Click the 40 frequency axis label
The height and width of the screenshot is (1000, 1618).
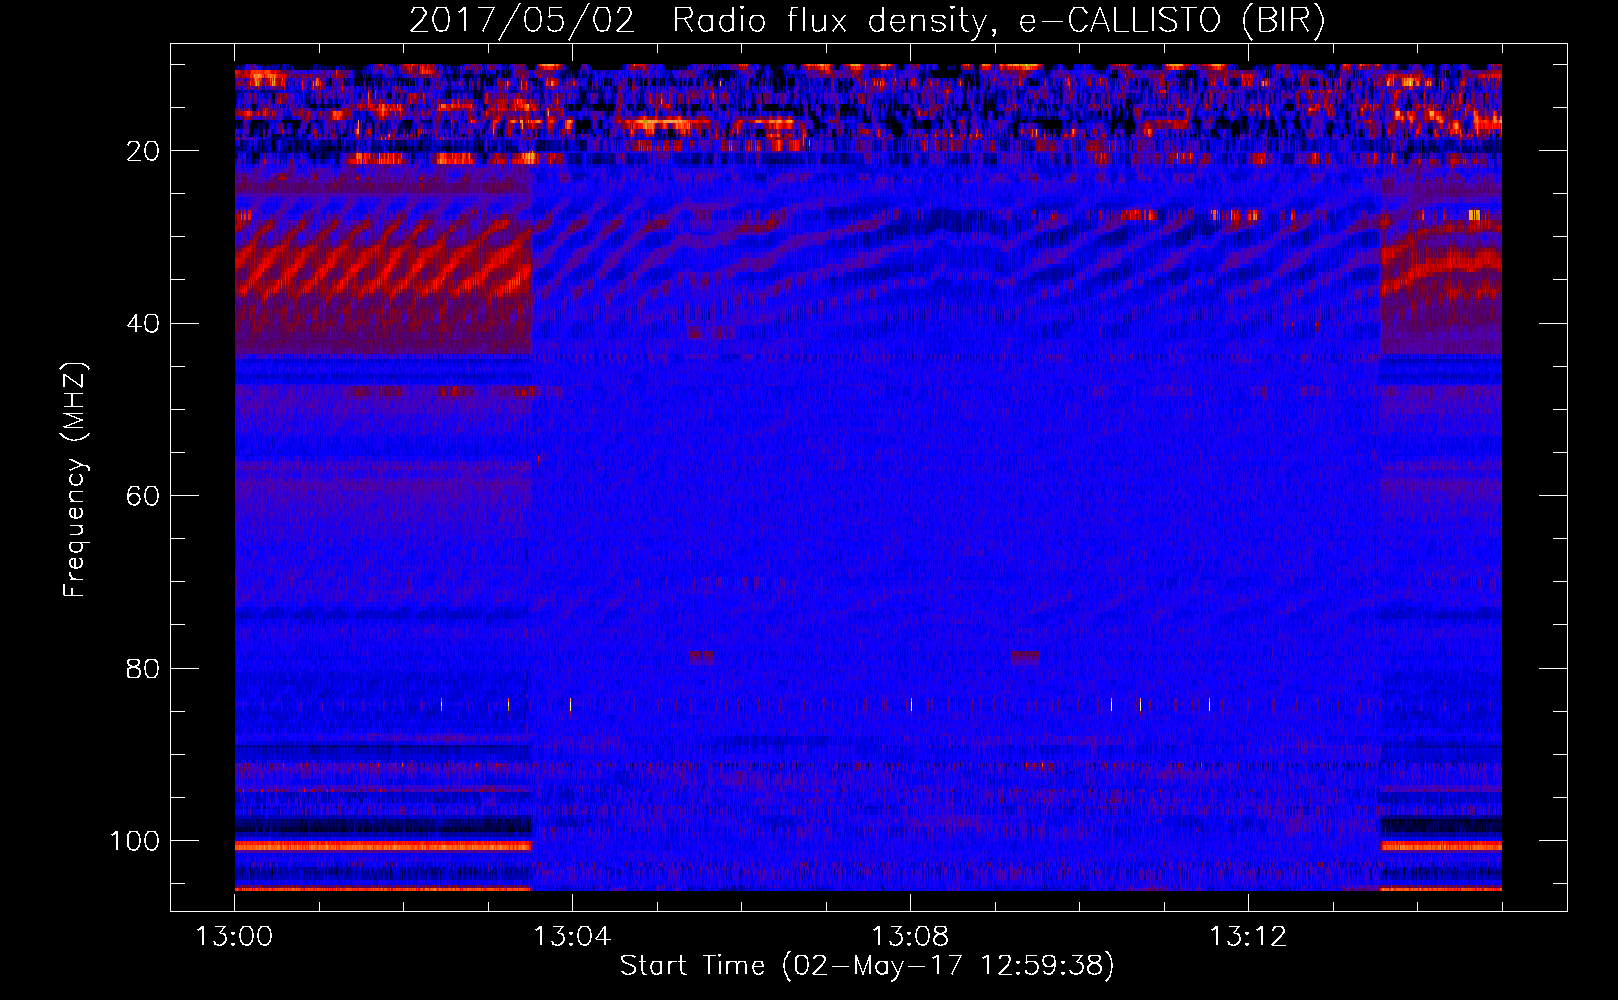(x=144, y=324)
